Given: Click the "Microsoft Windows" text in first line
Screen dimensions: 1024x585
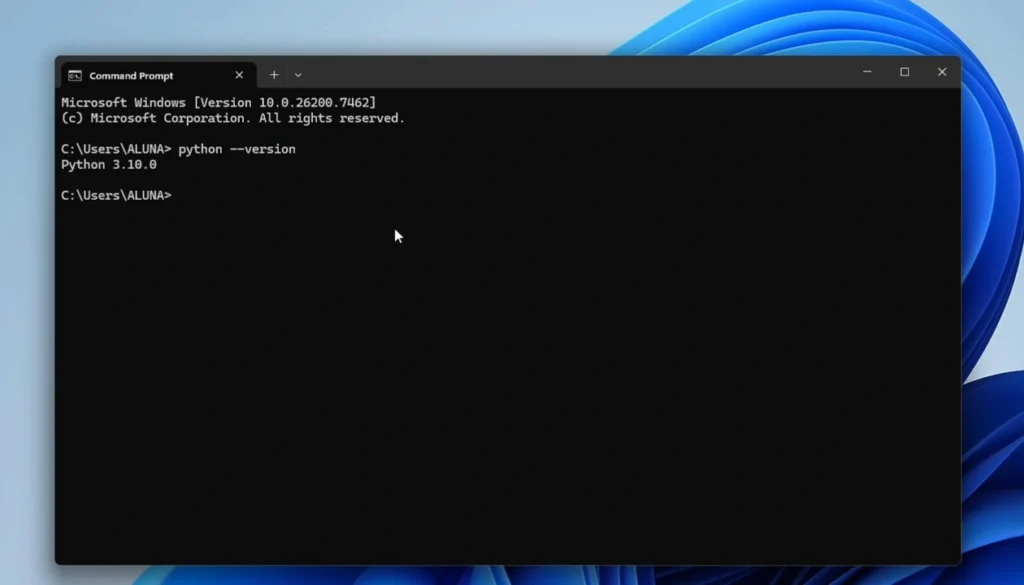Looking at the screenshot, I should [x=123, y=102].
